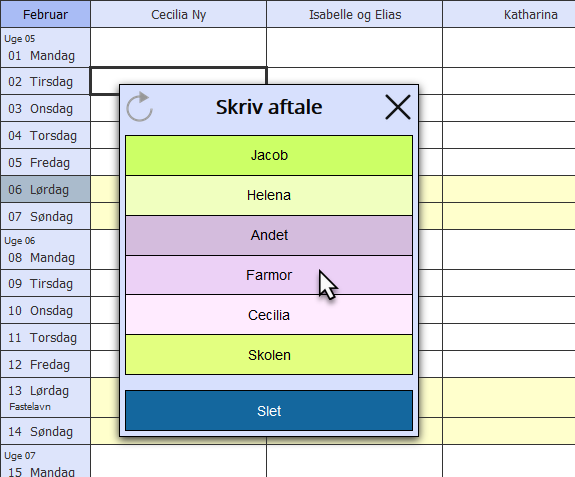Select Farmor in the appointment list
The height and width of the screenshot is (477, 575).
(269, 275)
